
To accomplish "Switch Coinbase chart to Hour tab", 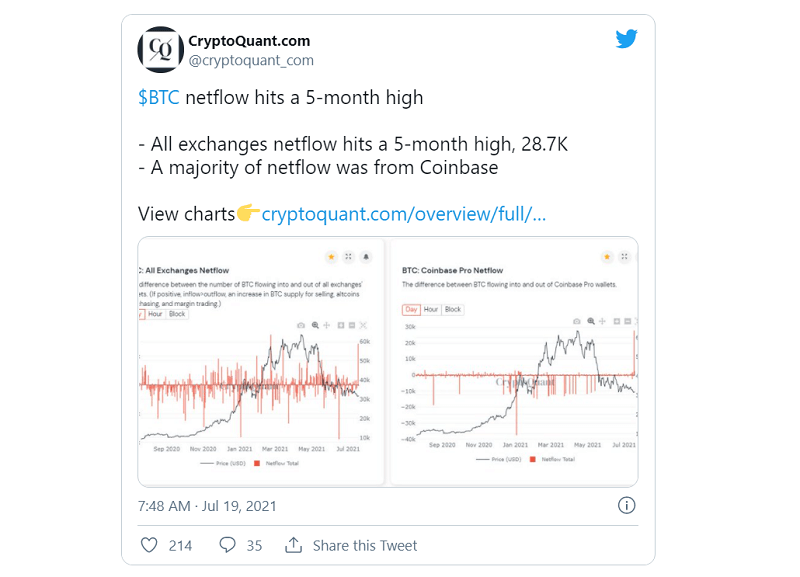I will [431, 309].
